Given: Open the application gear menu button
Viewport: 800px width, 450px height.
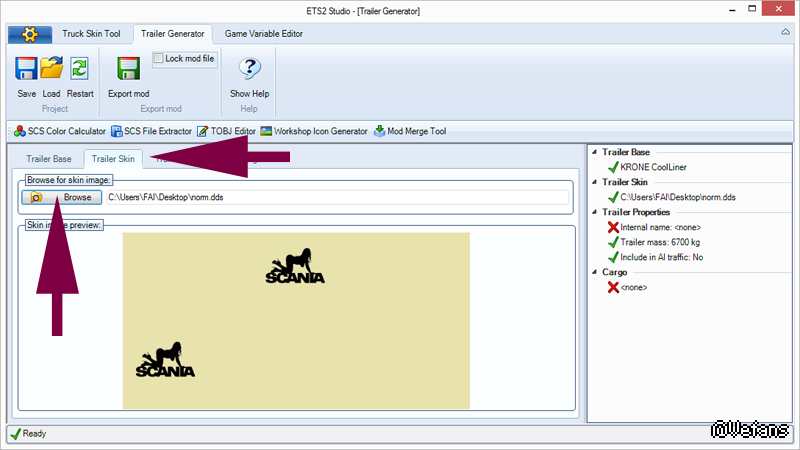Looking at the screenshot, I should click(30, 34).
